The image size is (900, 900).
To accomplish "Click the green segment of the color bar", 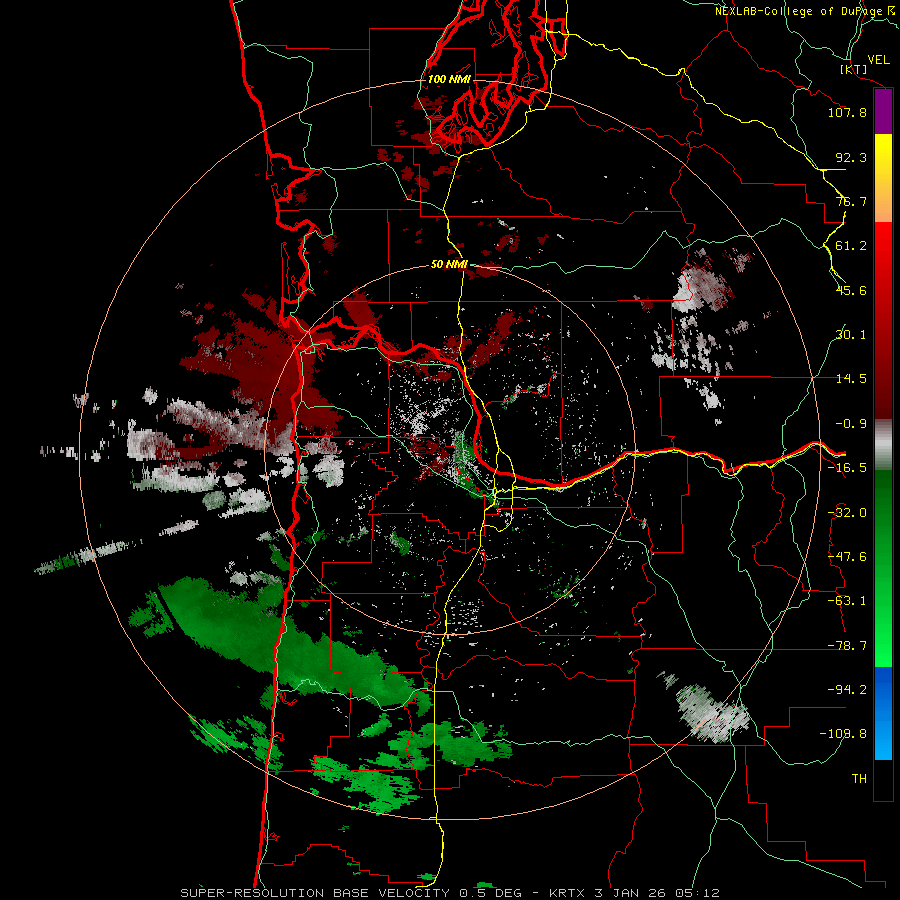I will [883, 568].
